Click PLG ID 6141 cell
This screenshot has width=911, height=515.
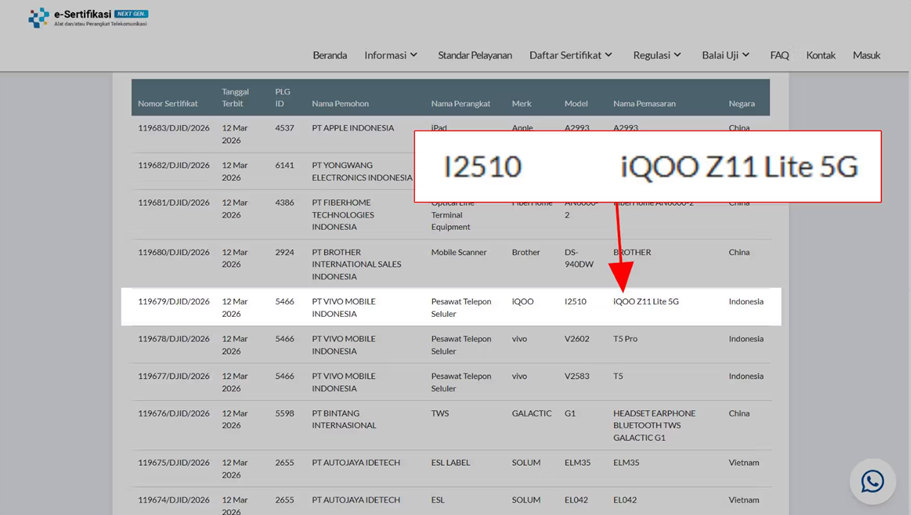[x=285, y=165]
